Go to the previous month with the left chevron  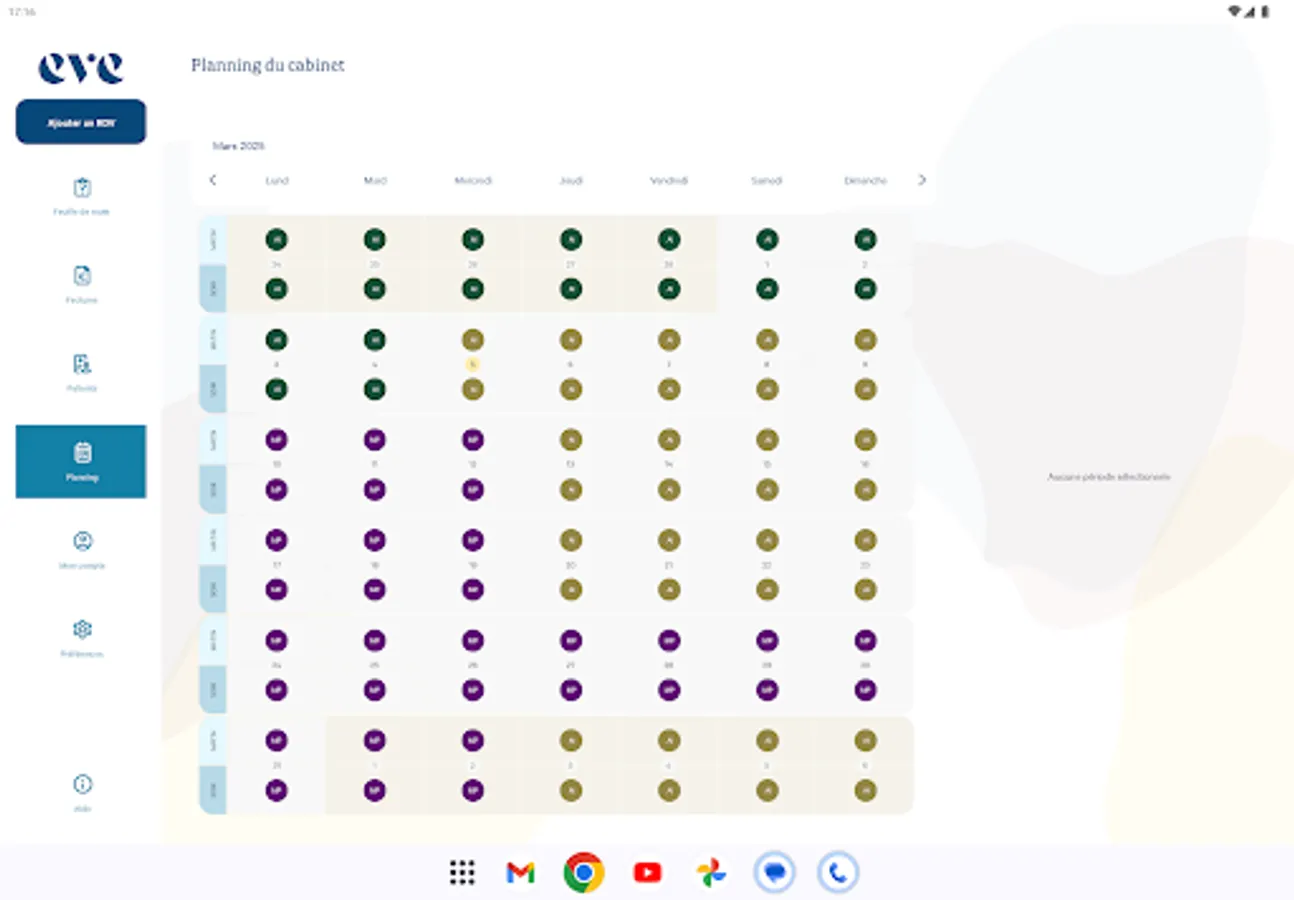pyautogui.click(x=213, y=180)
